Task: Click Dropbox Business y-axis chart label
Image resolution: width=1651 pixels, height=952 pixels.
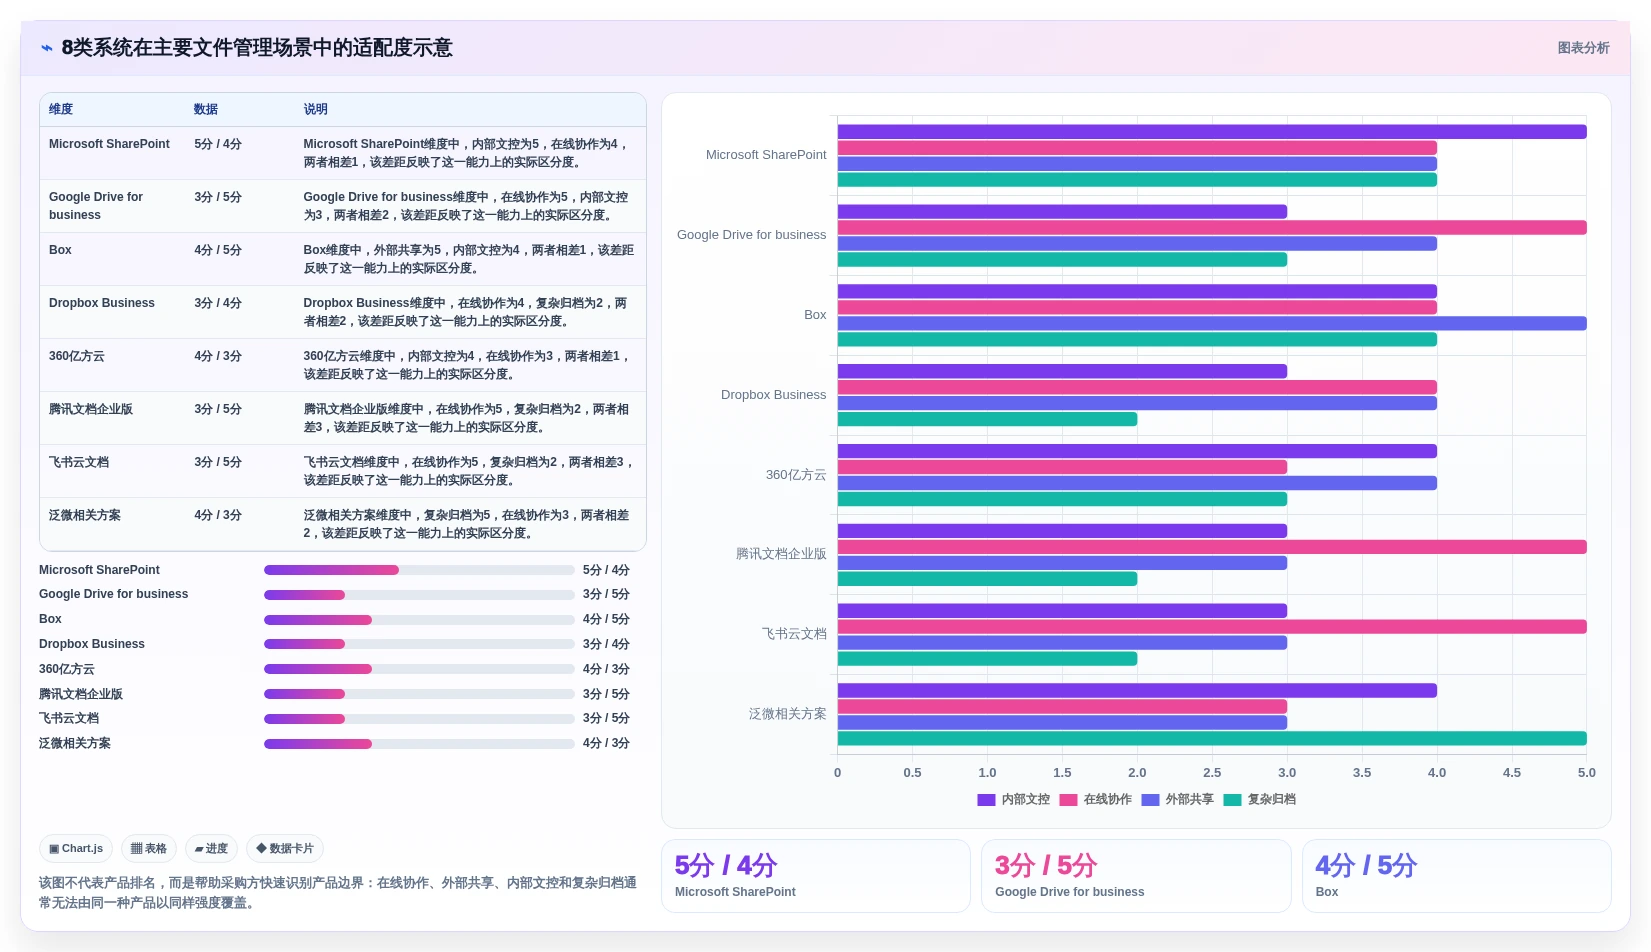Action: click(773, 395)
